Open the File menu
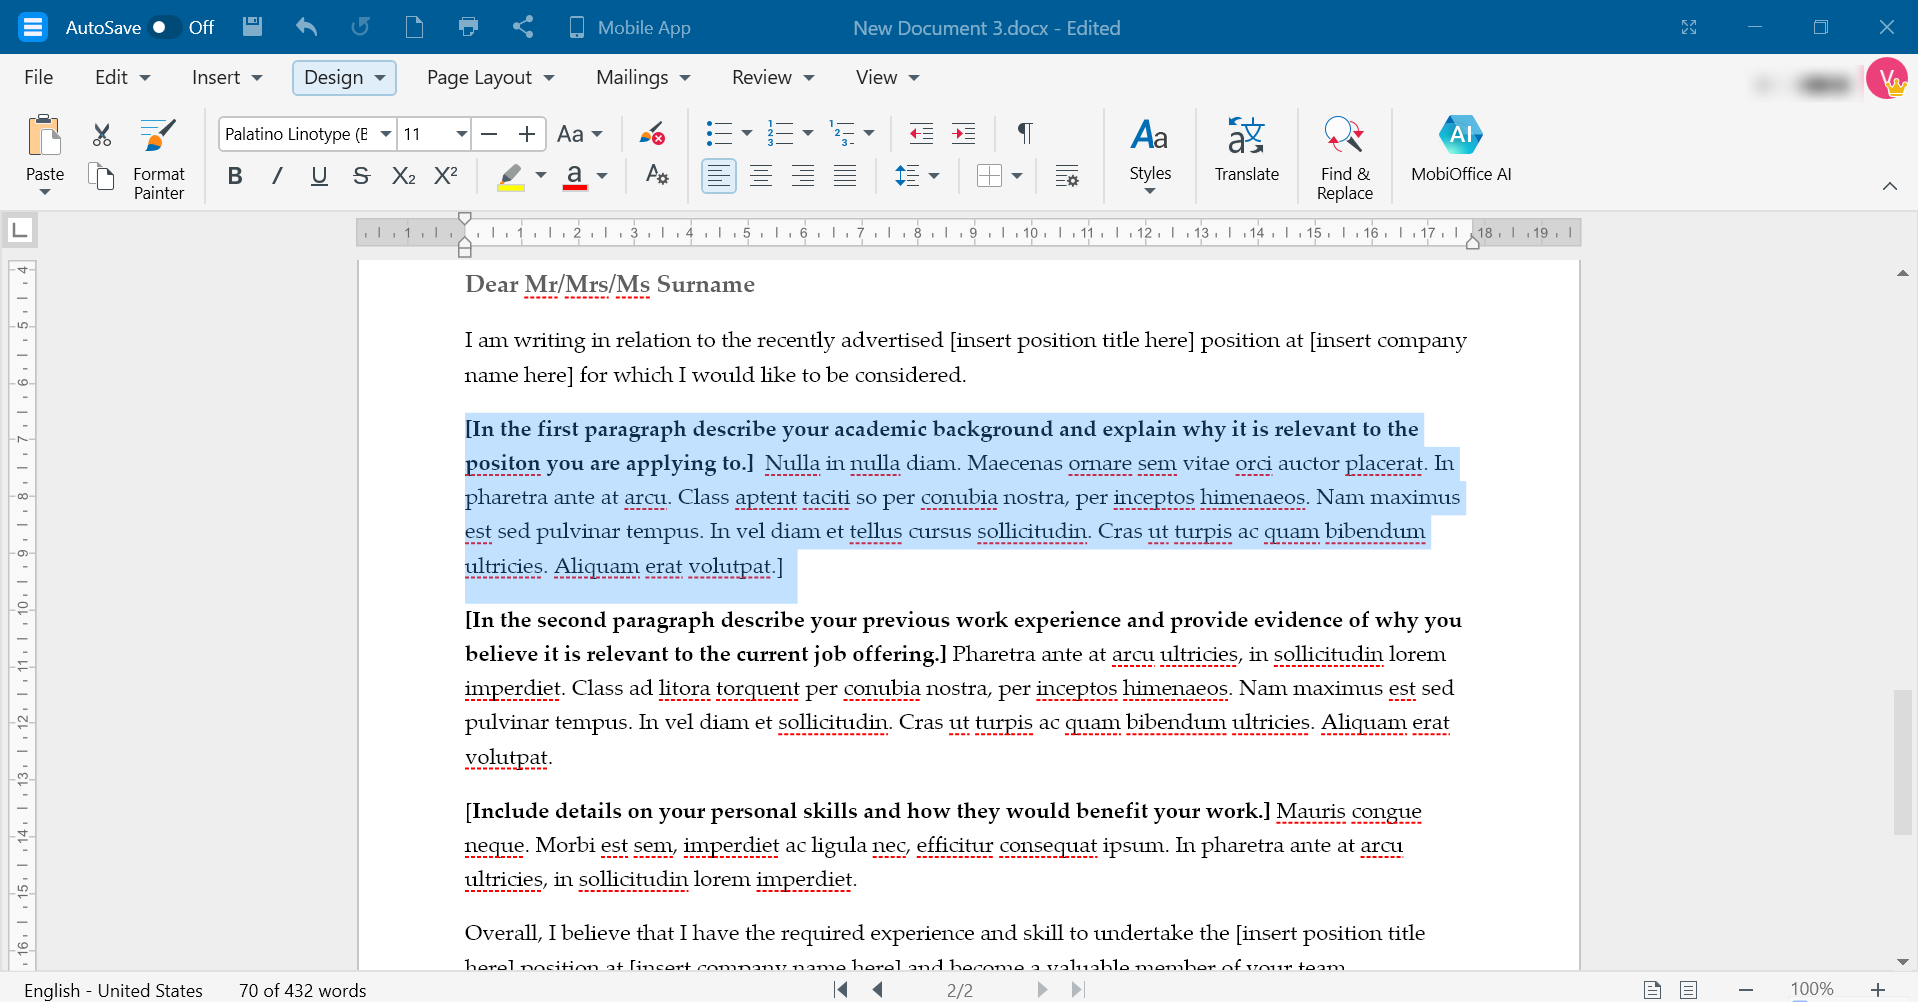 coord(39,77)
